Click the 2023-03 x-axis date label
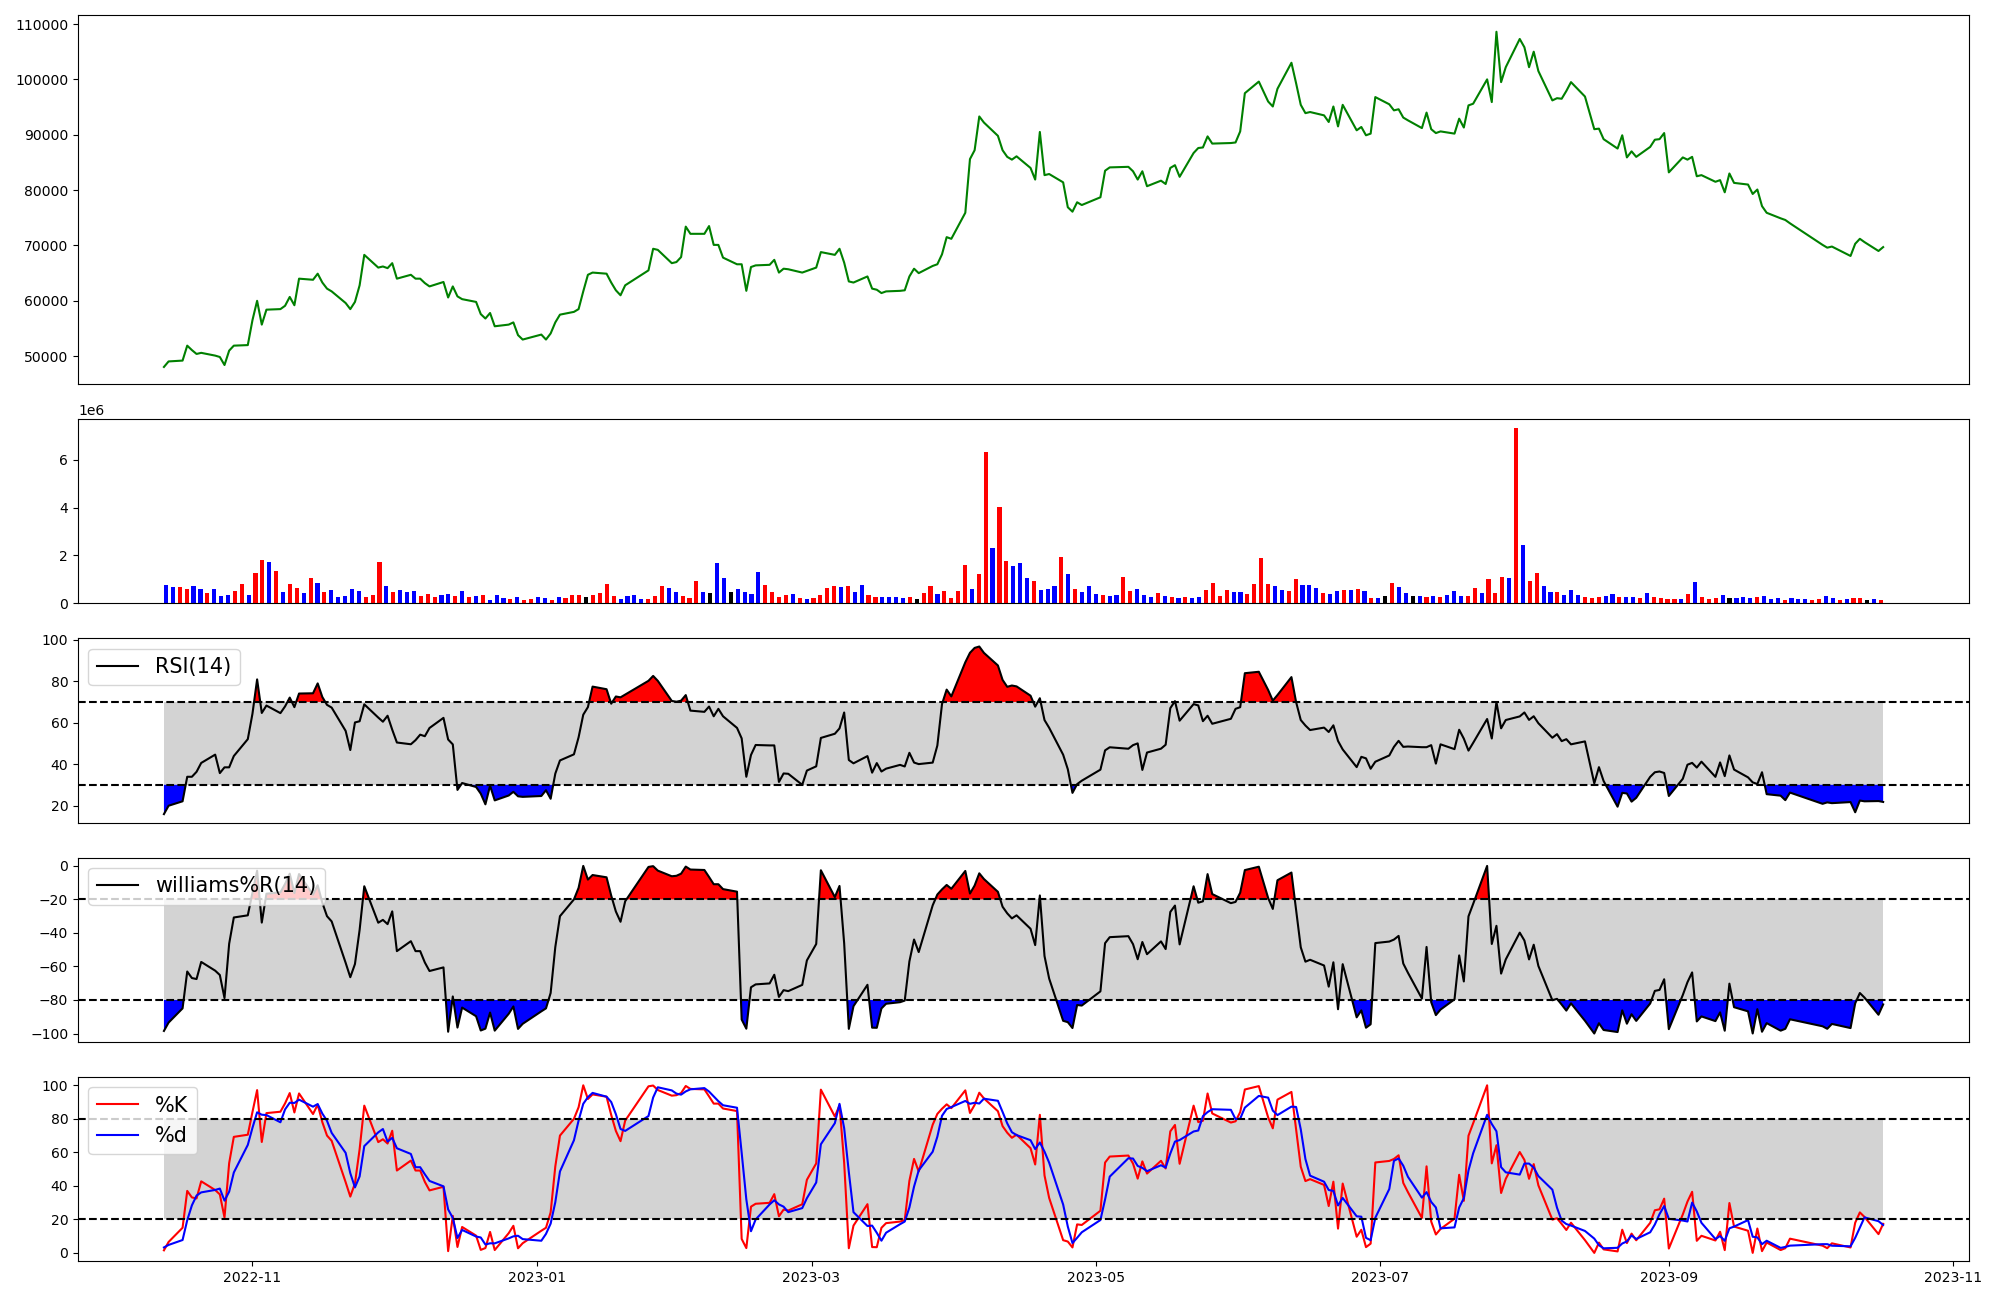 coord(811,1277)
